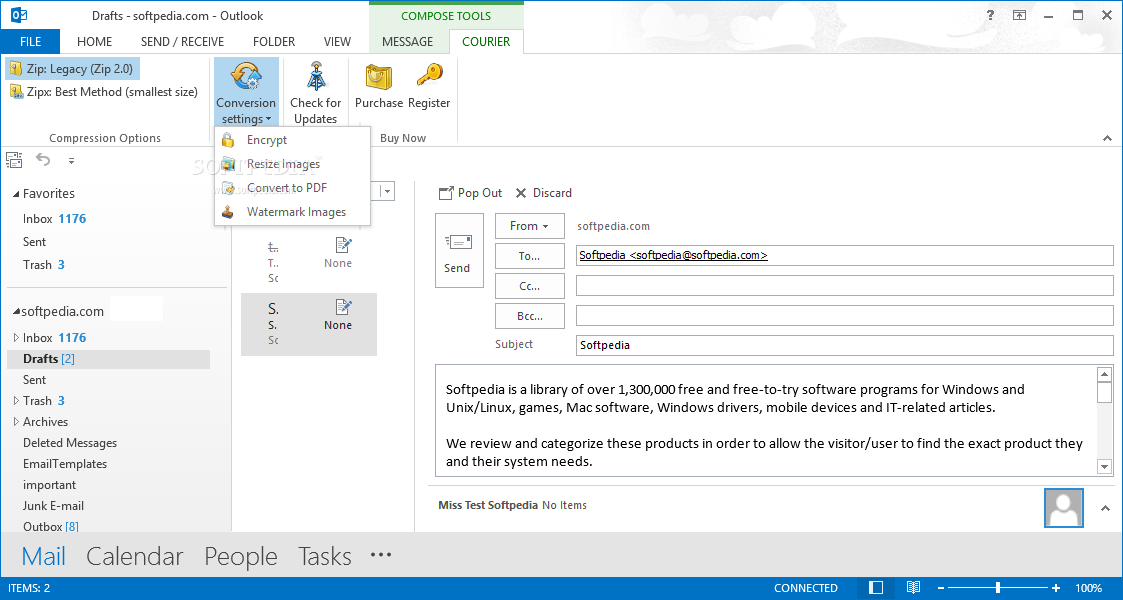The height and width of the screenshot is (600, 1123).
Task: Open the Outbox [8] folder
Action: coord(51,526)
